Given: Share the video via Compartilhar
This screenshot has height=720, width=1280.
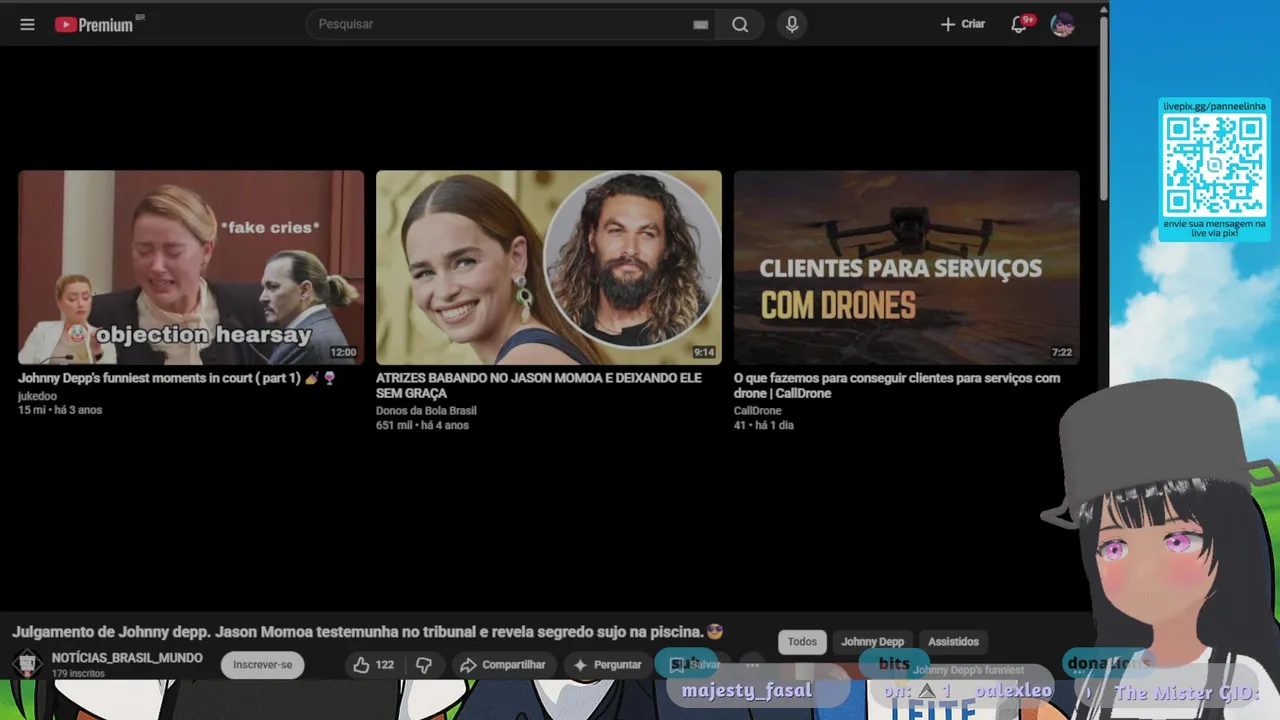Looking at the screenshot, I should (x=503, y=665).
